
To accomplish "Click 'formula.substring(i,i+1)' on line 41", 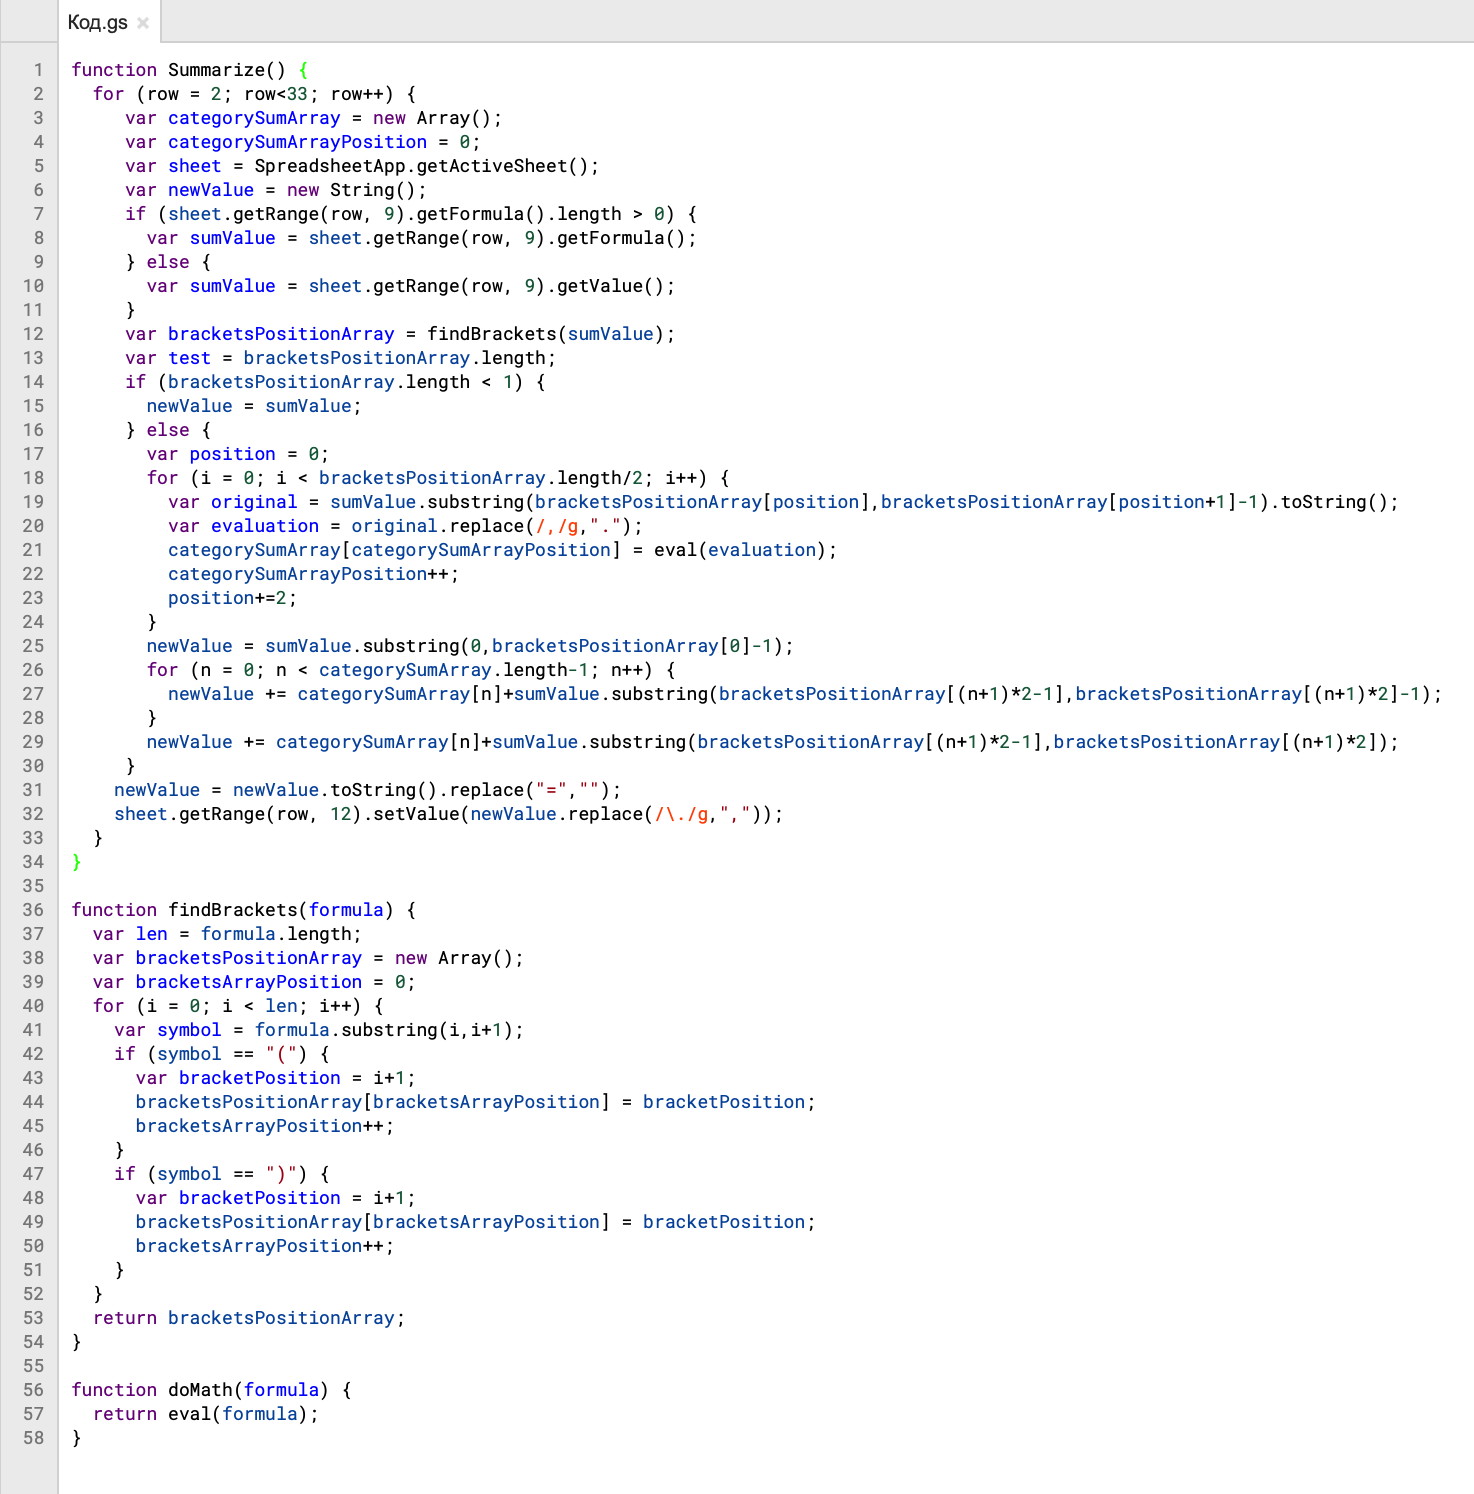I will [x=384, y=1030].
